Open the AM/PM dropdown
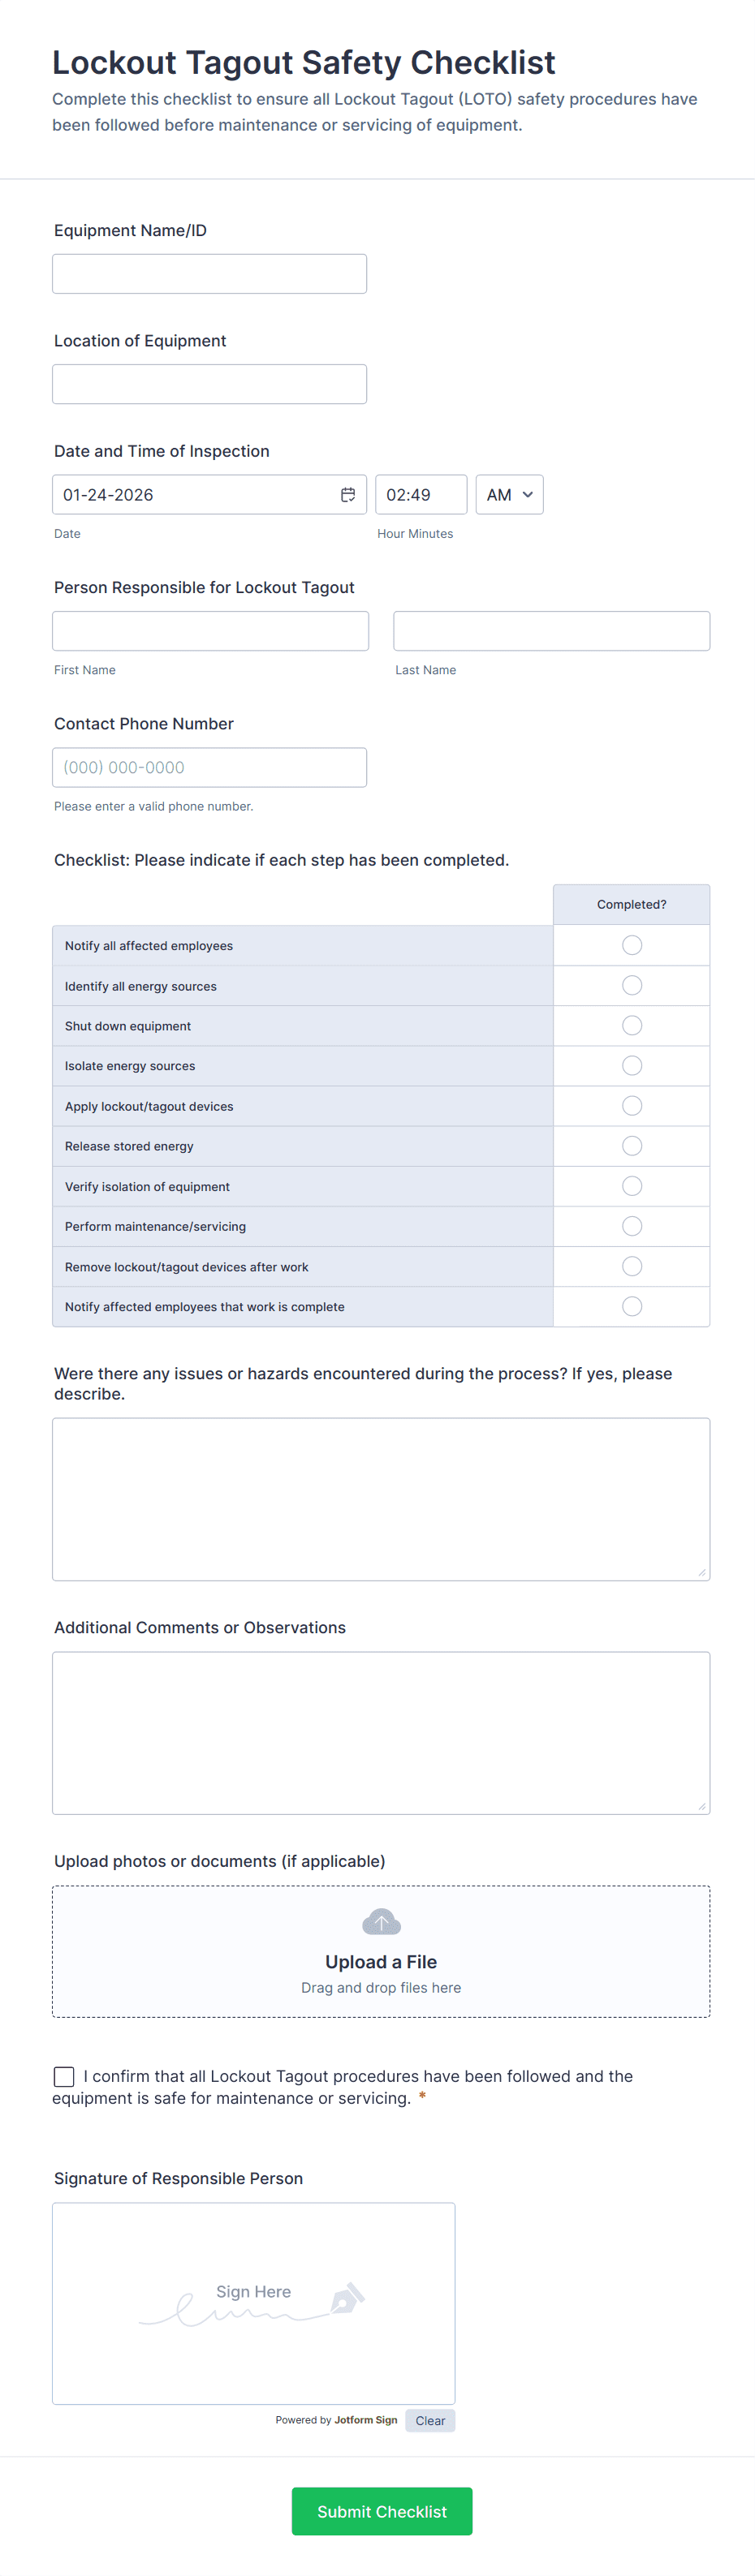The image size is (755, 2576). [509, 494]
